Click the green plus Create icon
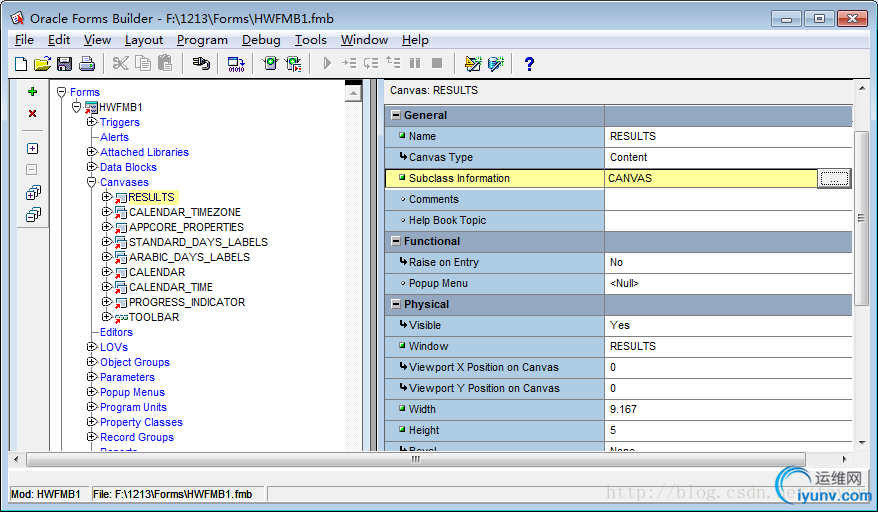Viewport: 878px width, 512px height. click(32, 92)
